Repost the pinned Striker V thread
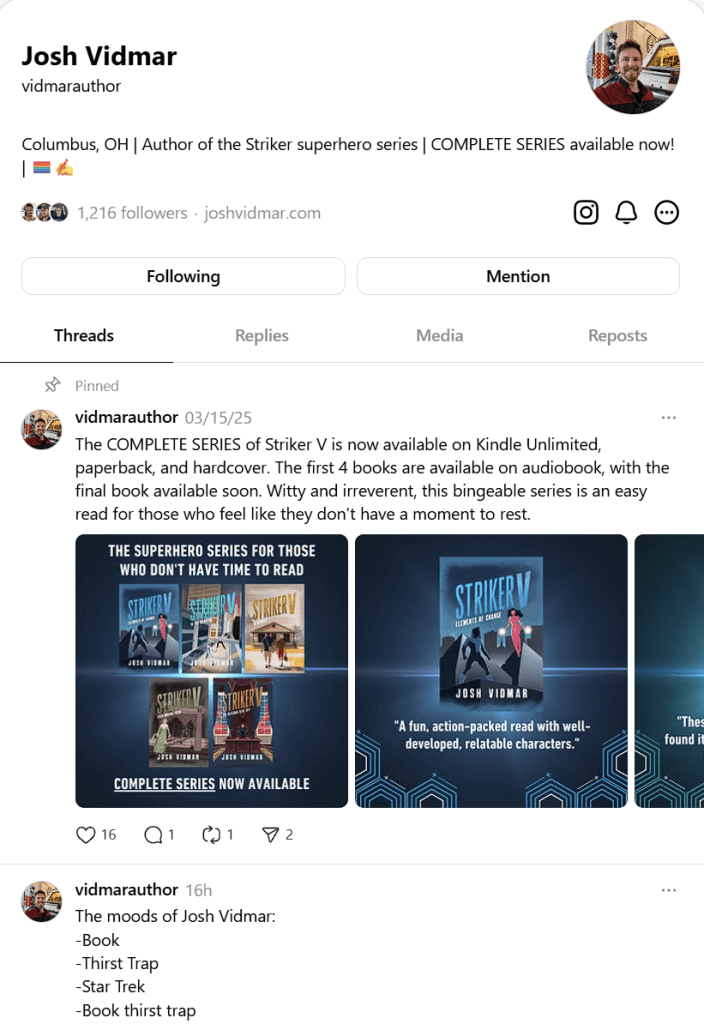Viewport: 704px width, 1024px height. point(212,835)
